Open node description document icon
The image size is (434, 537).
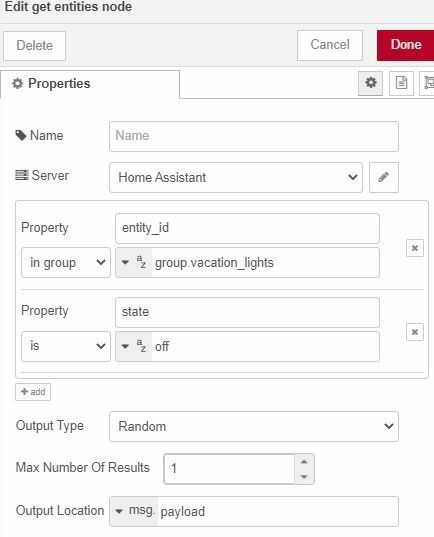tap(401, 83)
